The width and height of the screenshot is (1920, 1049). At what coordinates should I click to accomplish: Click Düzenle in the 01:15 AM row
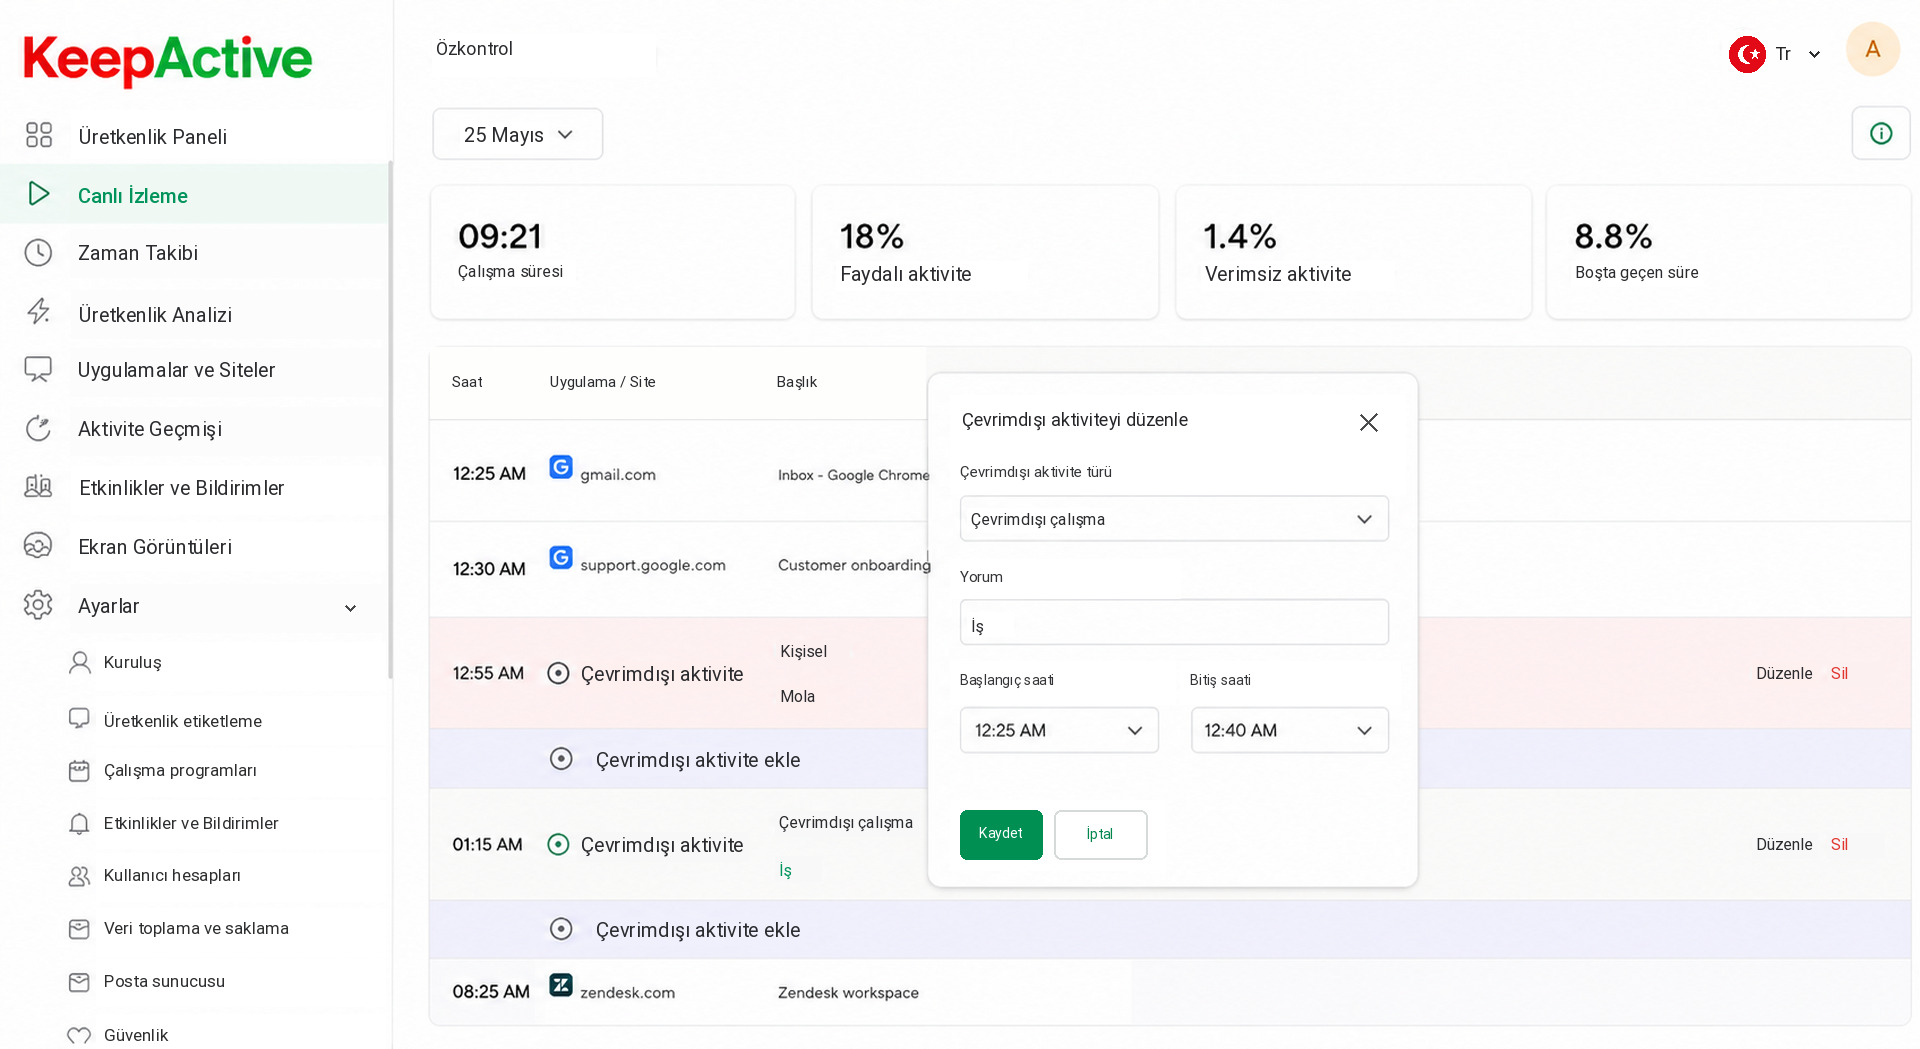[x=1784, y=844]
